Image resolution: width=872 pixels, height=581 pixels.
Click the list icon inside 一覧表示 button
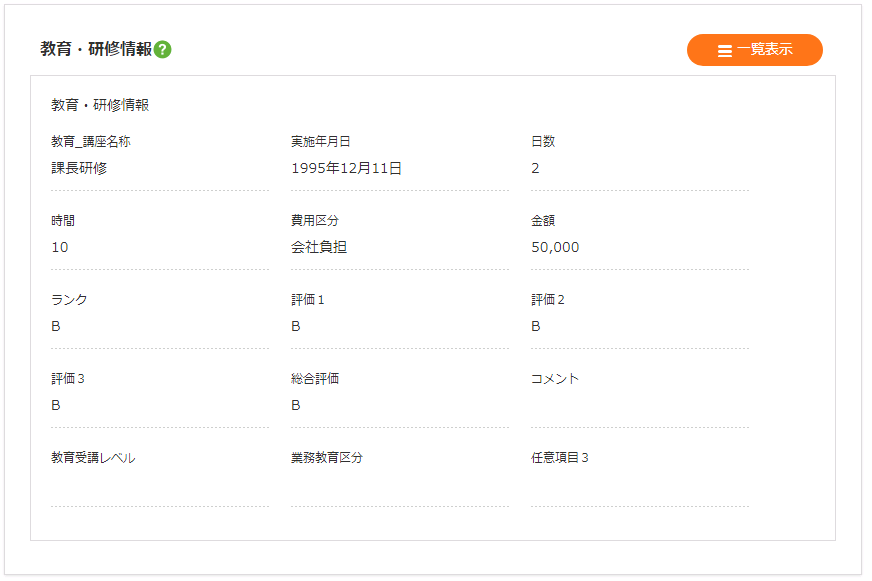coord(725,51)
